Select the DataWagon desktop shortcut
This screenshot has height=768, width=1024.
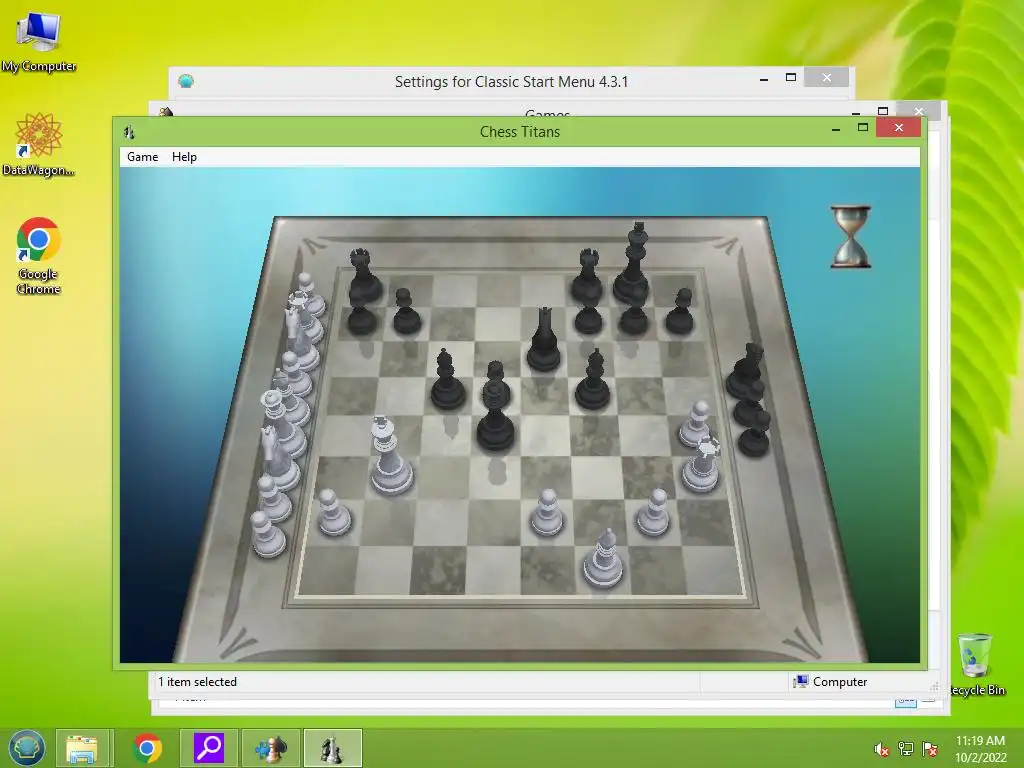(x=39, y=144)
